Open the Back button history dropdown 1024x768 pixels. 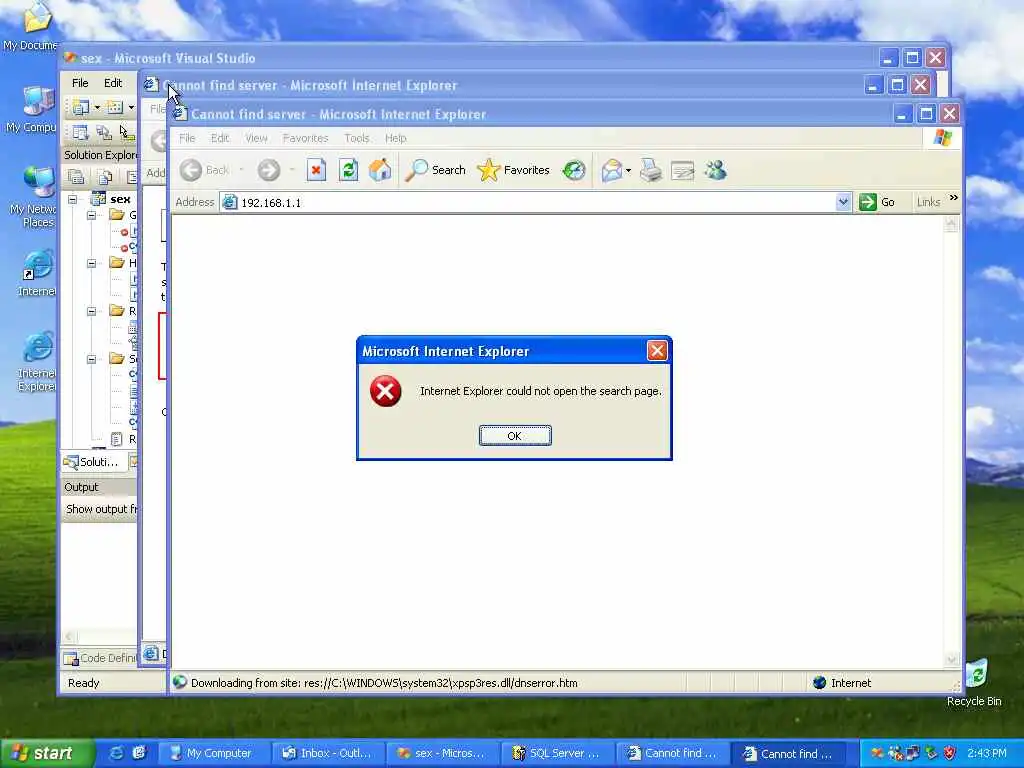pyautogui.click(x=241, y=170)
